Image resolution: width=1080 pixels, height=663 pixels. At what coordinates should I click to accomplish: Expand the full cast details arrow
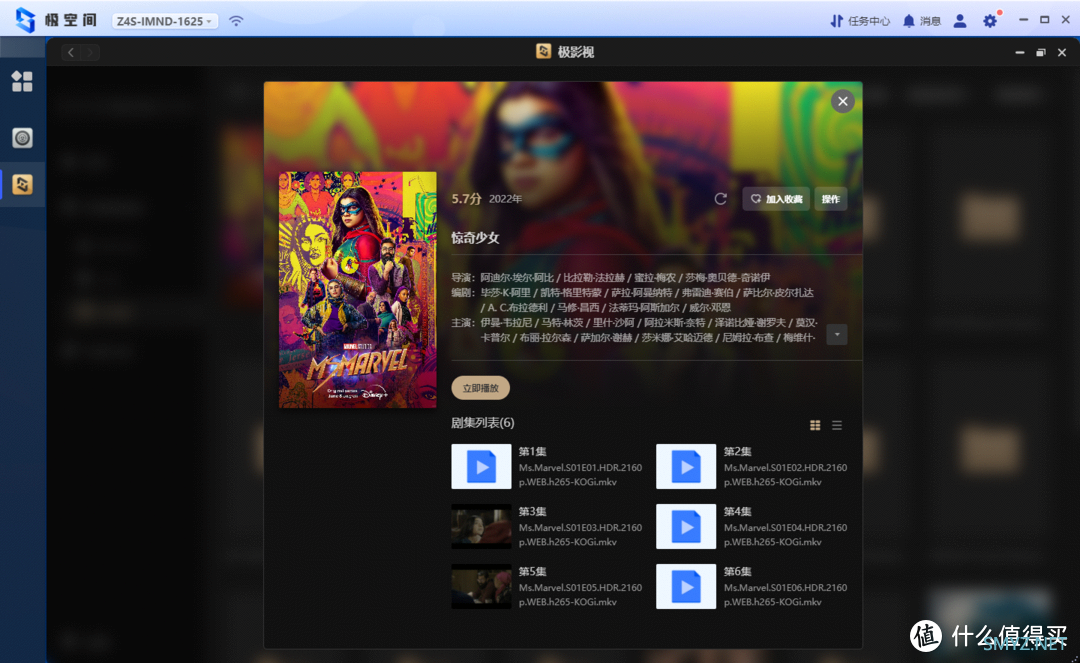tap(837, 335)
